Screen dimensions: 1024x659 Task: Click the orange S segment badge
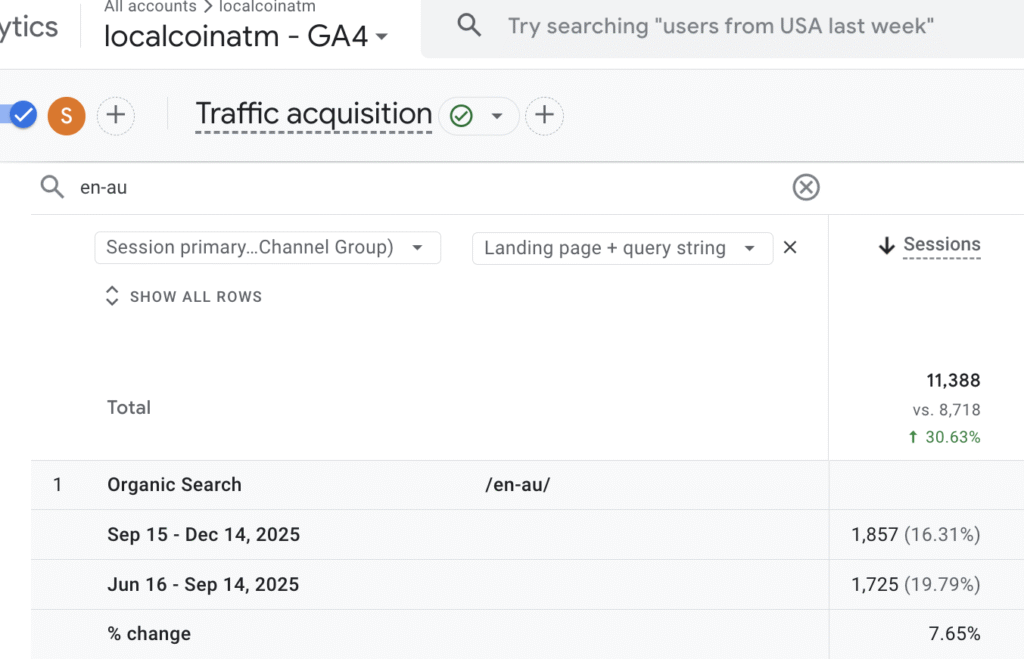[x=67, y=116]
